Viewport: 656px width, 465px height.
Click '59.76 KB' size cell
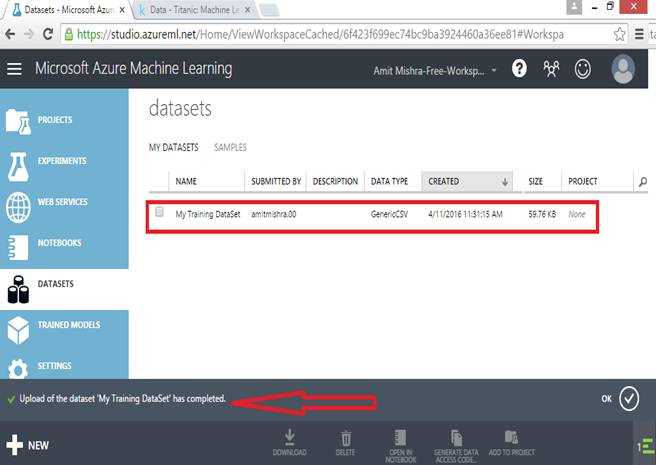(x=542, y=214)
